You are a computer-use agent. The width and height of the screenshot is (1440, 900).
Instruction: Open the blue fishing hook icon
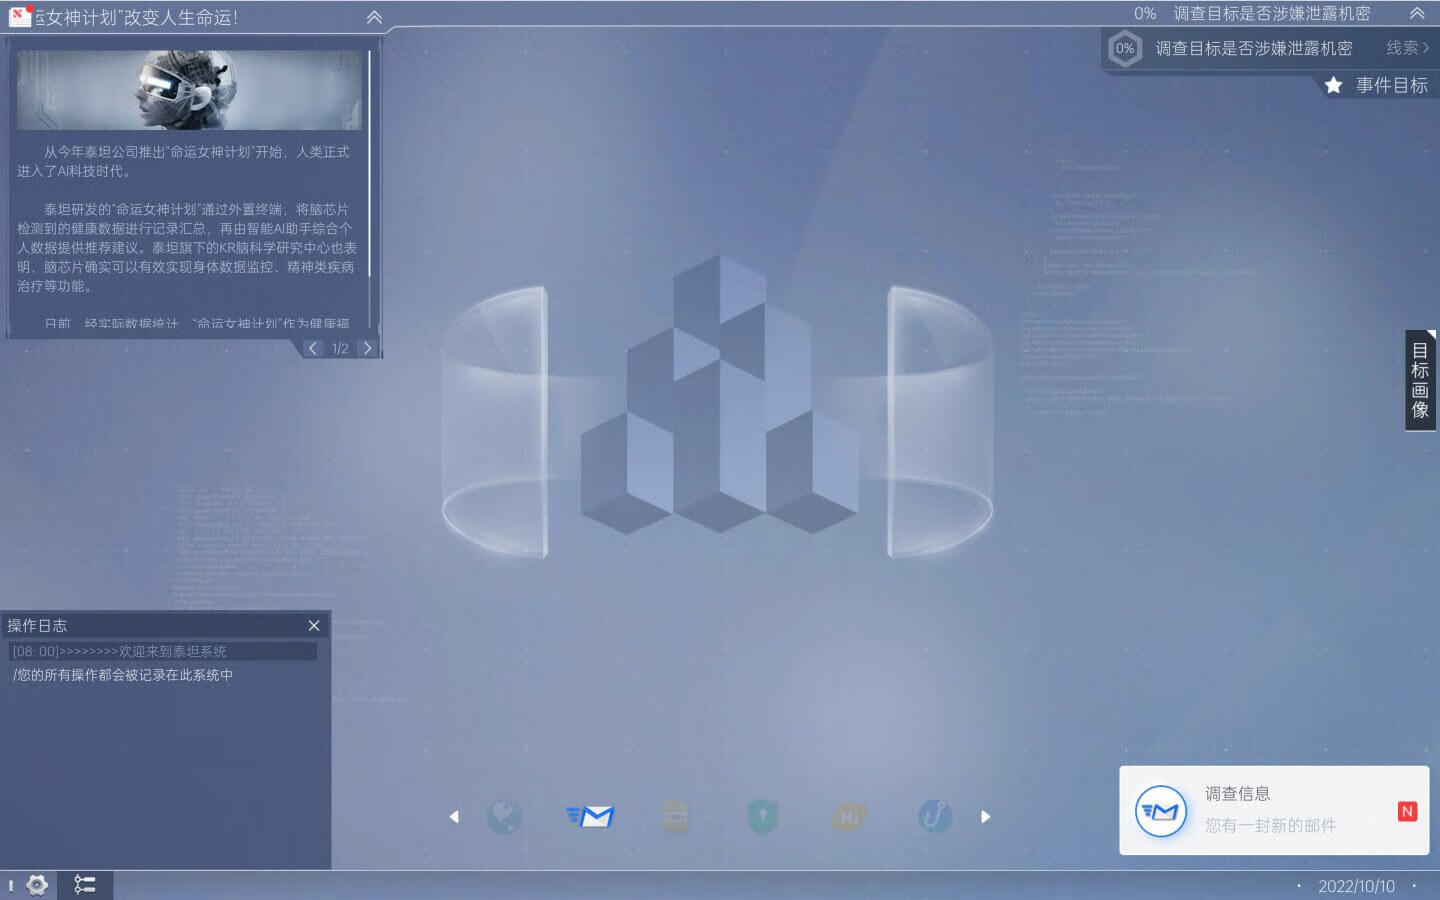934,816
